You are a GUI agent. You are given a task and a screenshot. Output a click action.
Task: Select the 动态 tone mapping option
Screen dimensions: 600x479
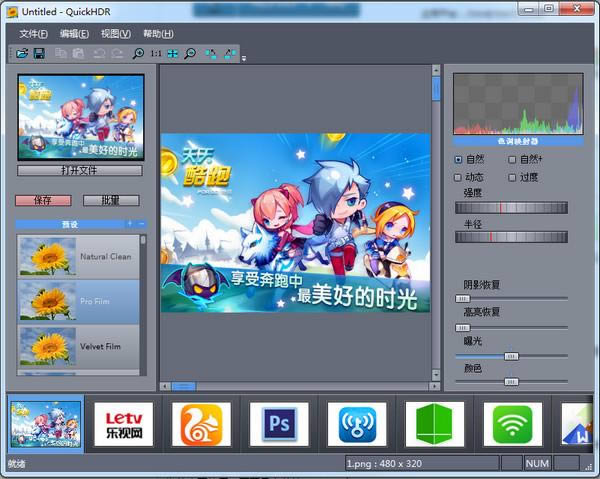[469, 177]
